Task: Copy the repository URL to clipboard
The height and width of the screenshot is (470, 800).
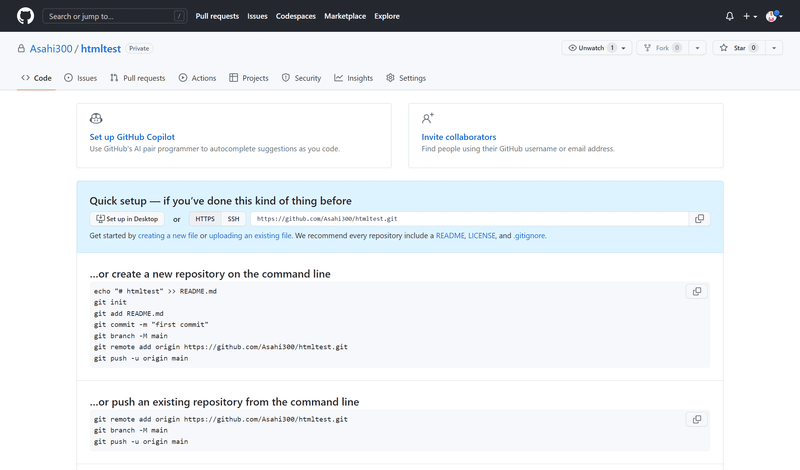Action: (699, 218)
